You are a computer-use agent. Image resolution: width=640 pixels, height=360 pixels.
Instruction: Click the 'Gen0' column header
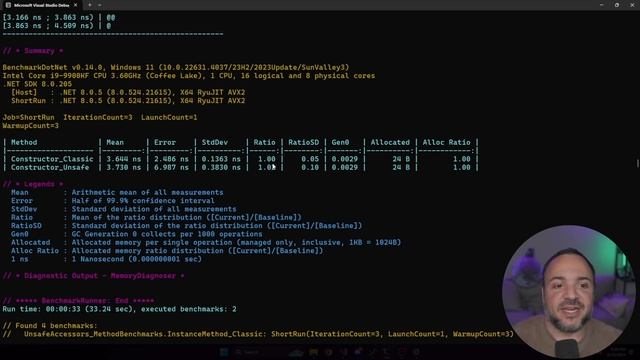tap(340, 142)
